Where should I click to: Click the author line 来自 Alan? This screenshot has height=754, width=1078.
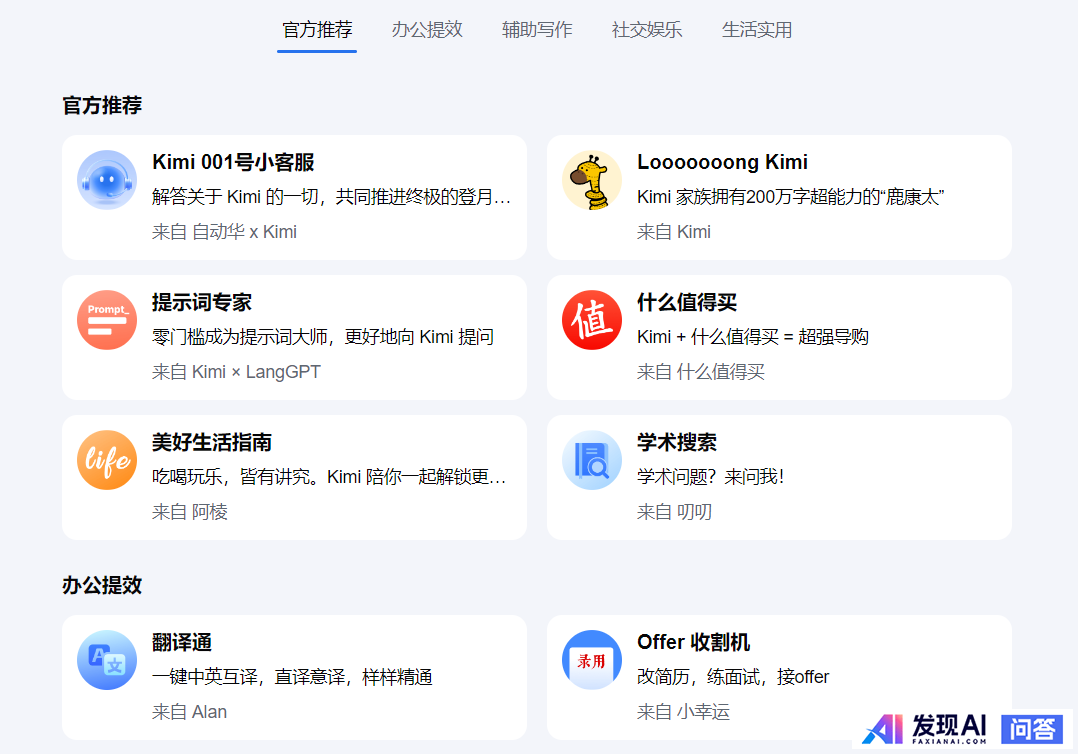[x=190, y=712]
